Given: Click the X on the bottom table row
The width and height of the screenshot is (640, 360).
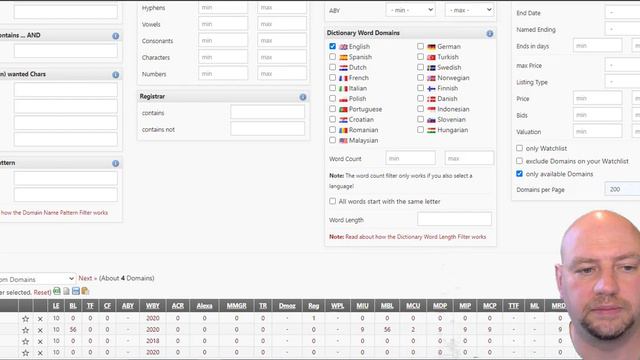Looking at the screenshot, I should (40, 353).
